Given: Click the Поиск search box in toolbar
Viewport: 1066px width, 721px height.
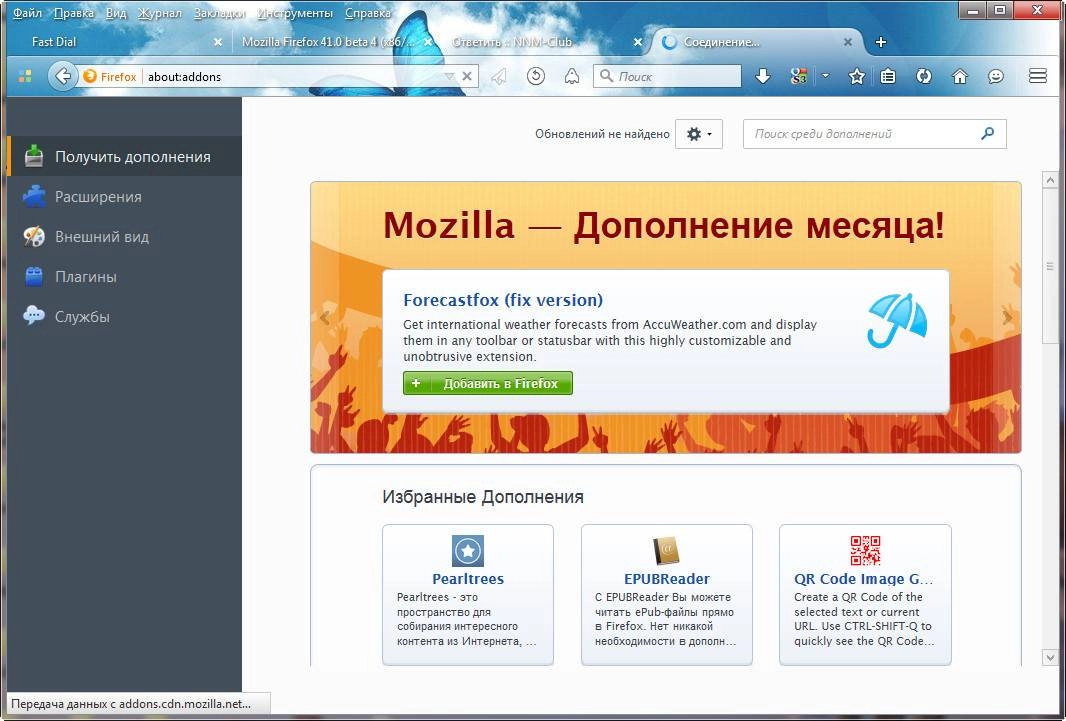Looking at the screenshot, I should pyautogui.click(x=667, y=76).
